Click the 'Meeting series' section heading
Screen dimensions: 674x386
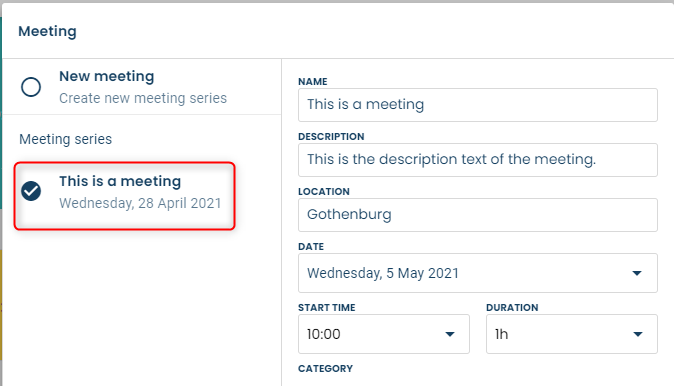65,139
